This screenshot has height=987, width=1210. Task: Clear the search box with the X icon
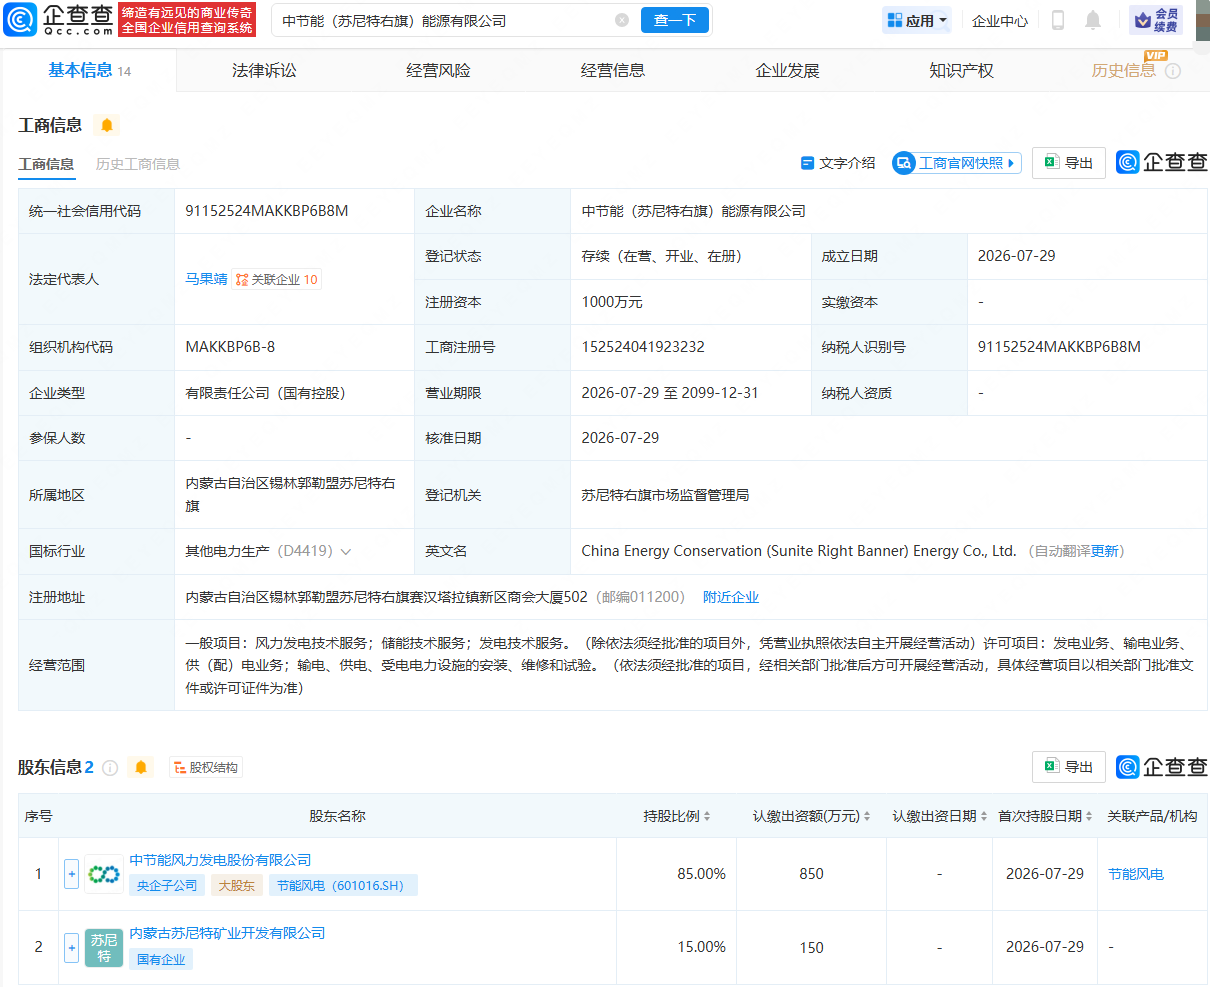[x=622, y=20]
